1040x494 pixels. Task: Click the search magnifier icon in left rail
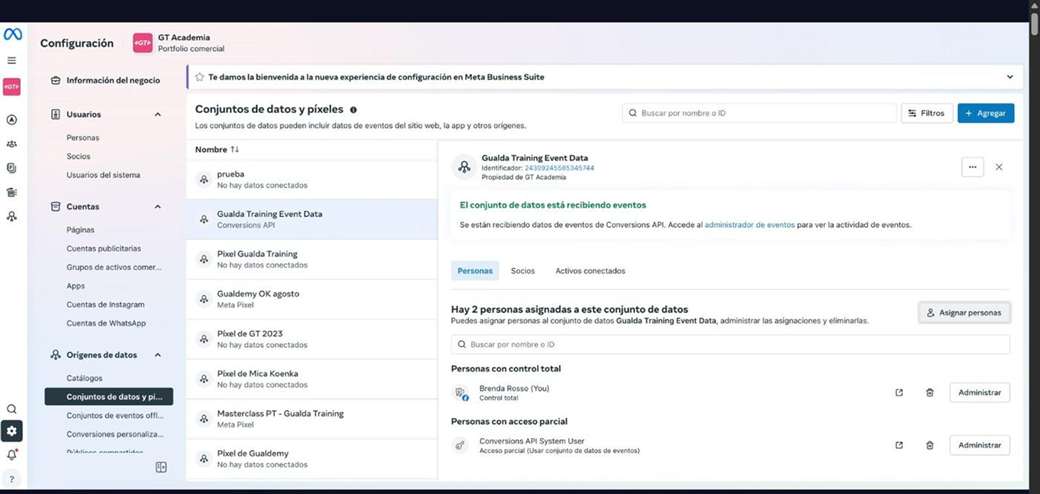coord(11,409)
